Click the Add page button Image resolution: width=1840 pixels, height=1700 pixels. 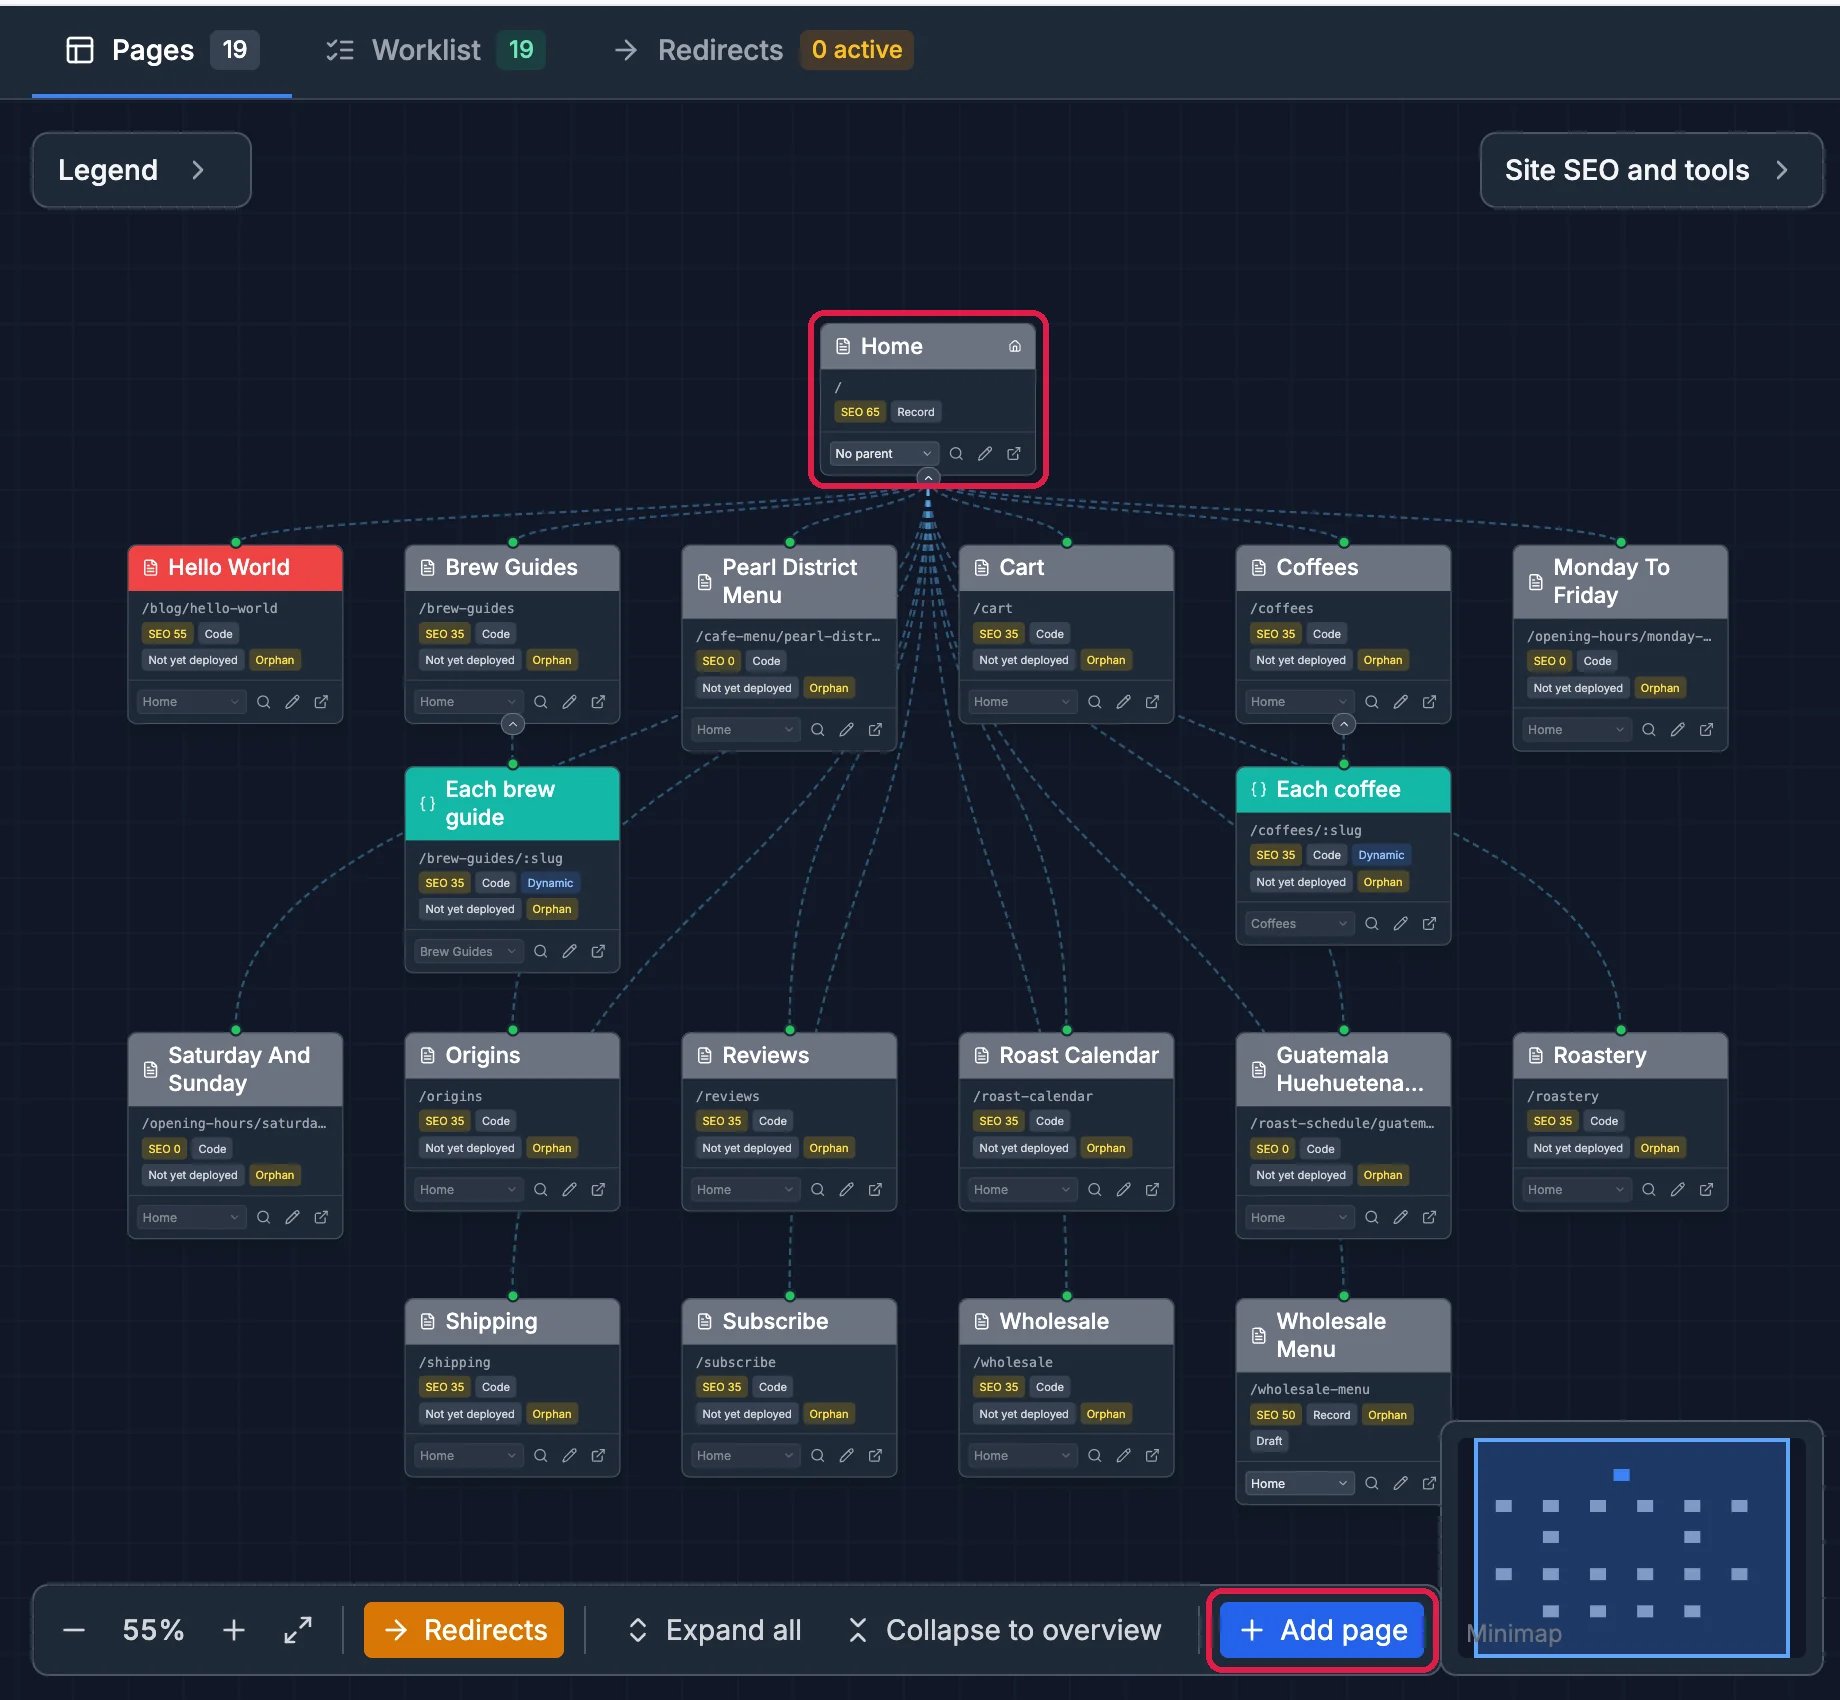tap(1322, 1630)
